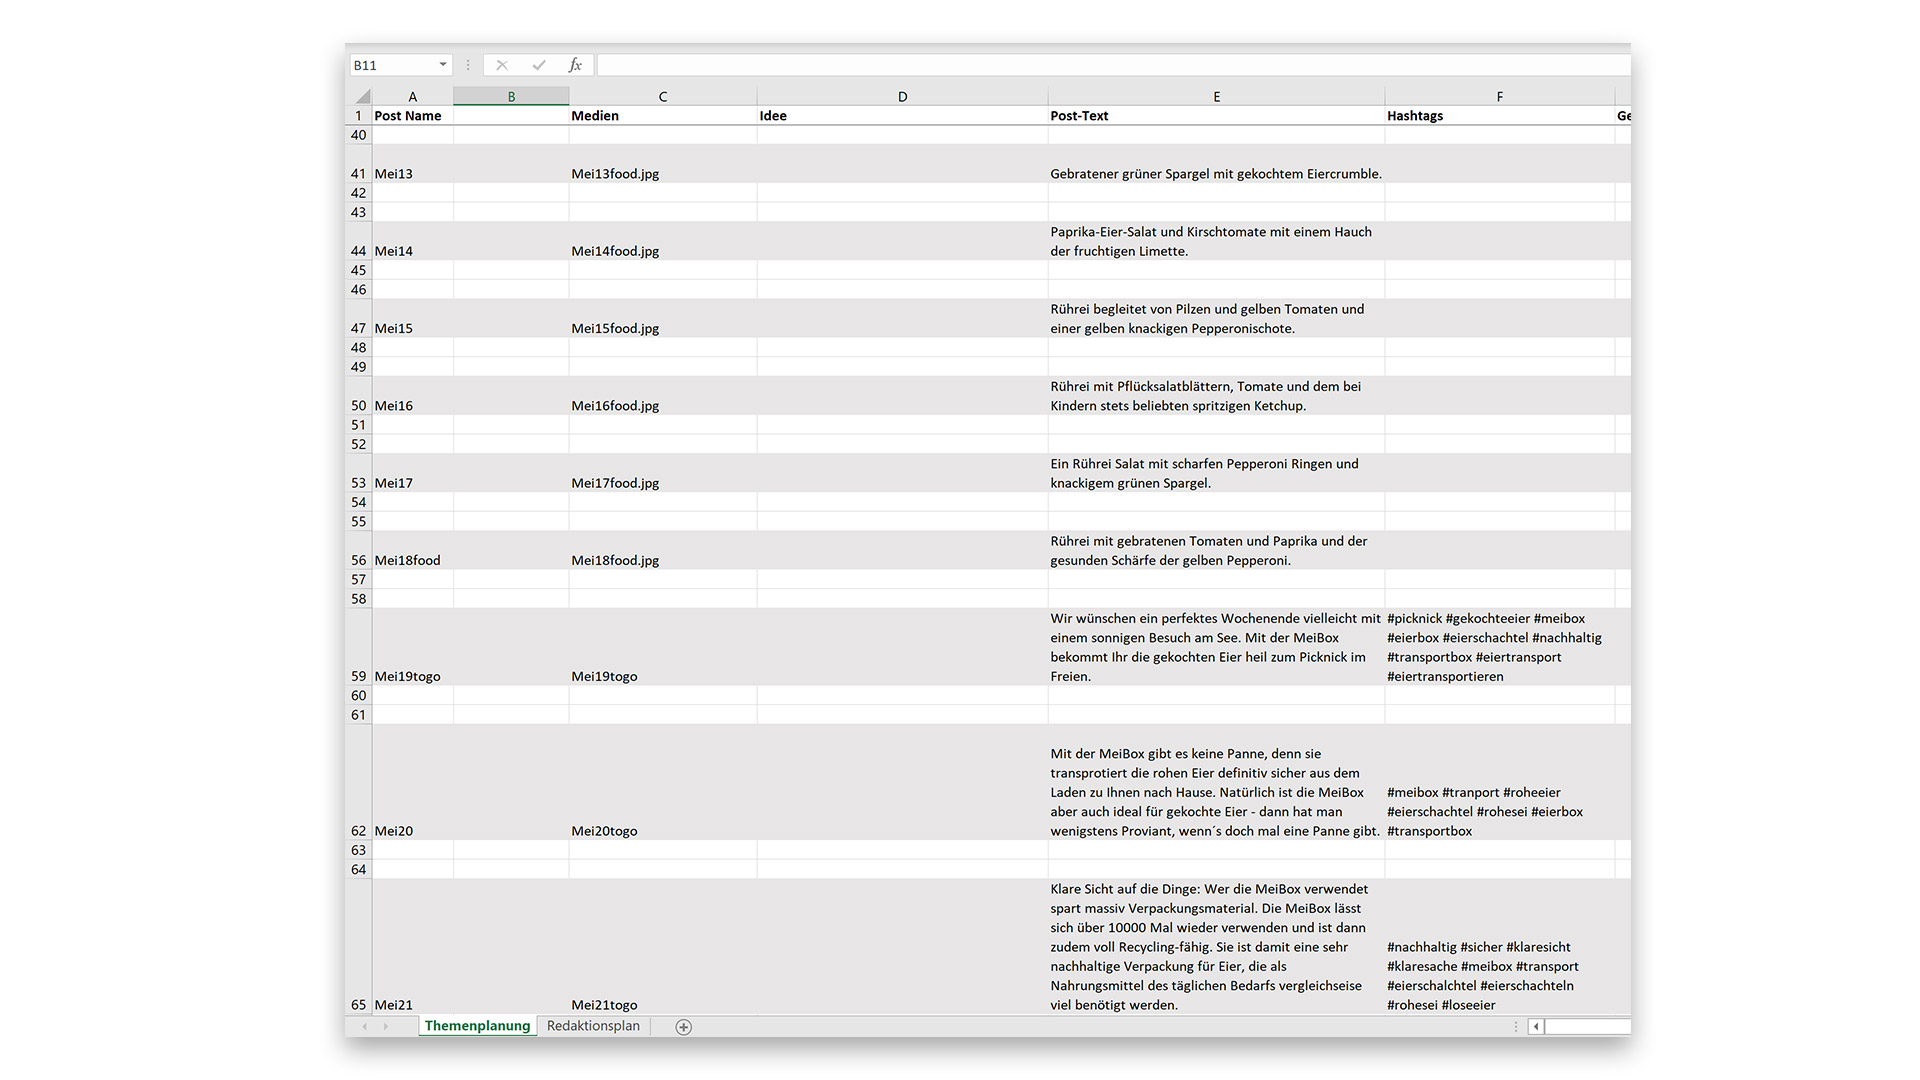
Task: Click the horizontal scrollbar track
Action: coord(1588,1026)
